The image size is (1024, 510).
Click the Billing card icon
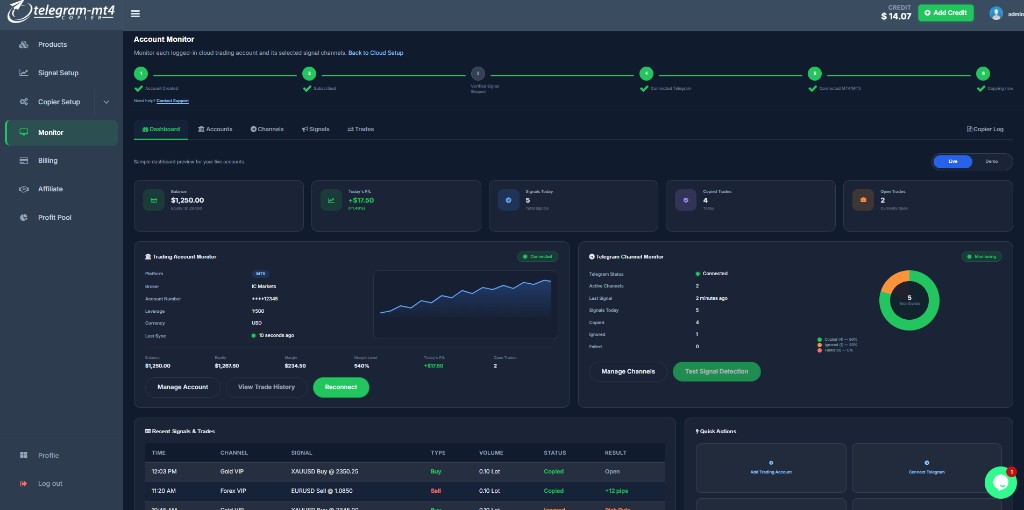coord(24,161)
